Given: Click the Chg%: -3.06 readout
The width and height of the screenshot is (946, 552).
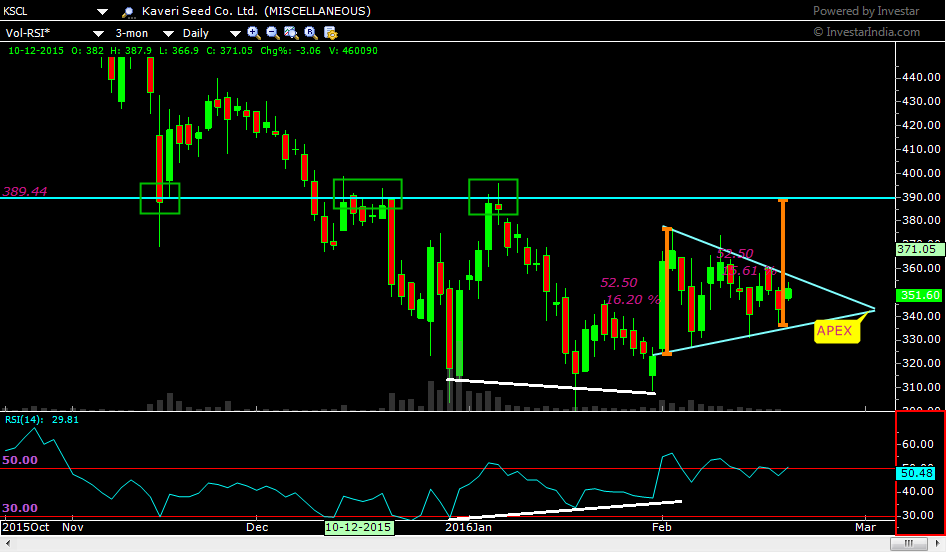Looking at the screenshot, I should [291, 51].
